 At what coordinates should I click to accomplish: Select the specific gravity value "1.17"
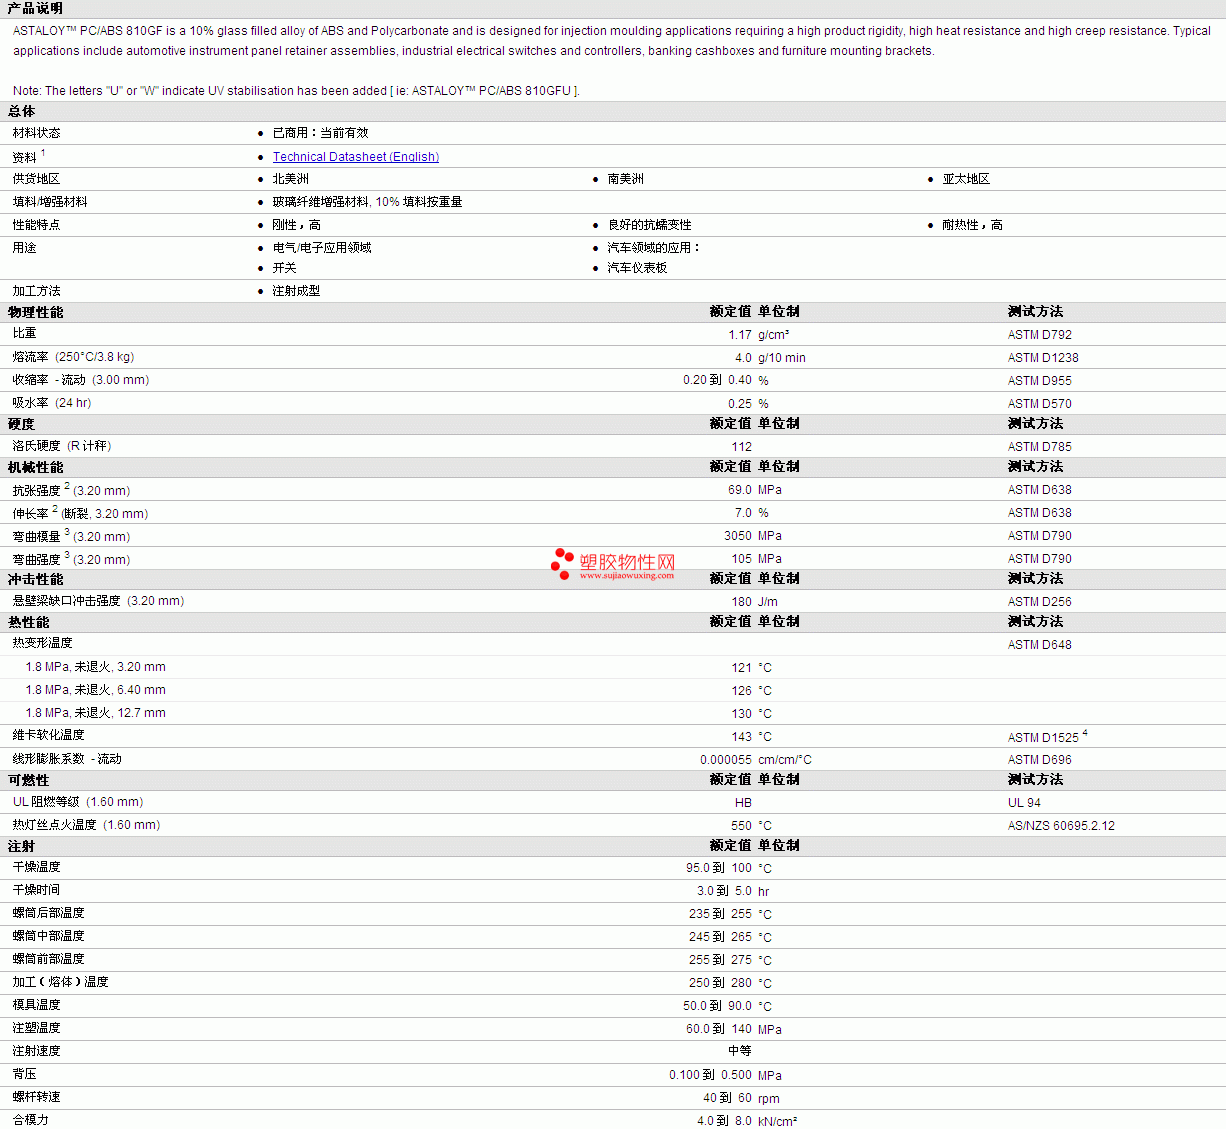[x=740, y=335]
